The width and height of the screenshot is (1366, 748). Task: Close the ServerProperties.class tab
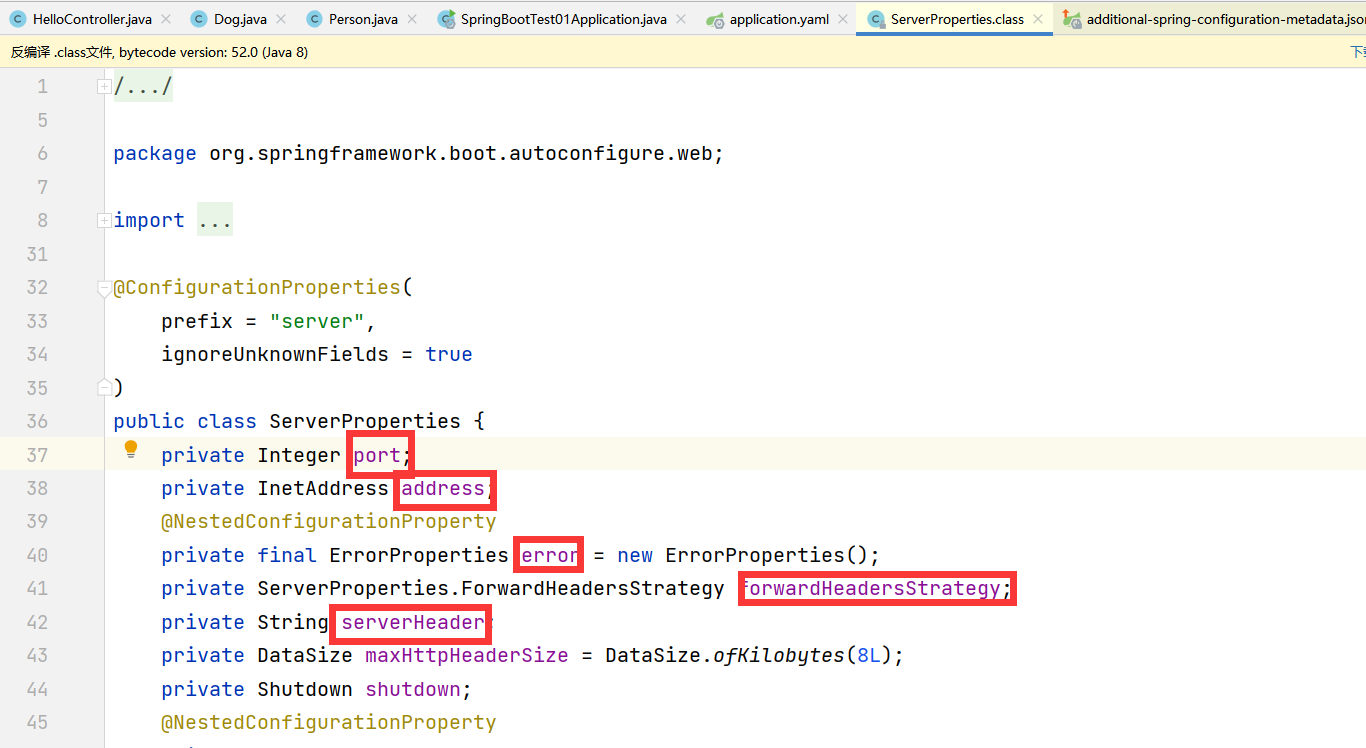tap(1038, 19)
